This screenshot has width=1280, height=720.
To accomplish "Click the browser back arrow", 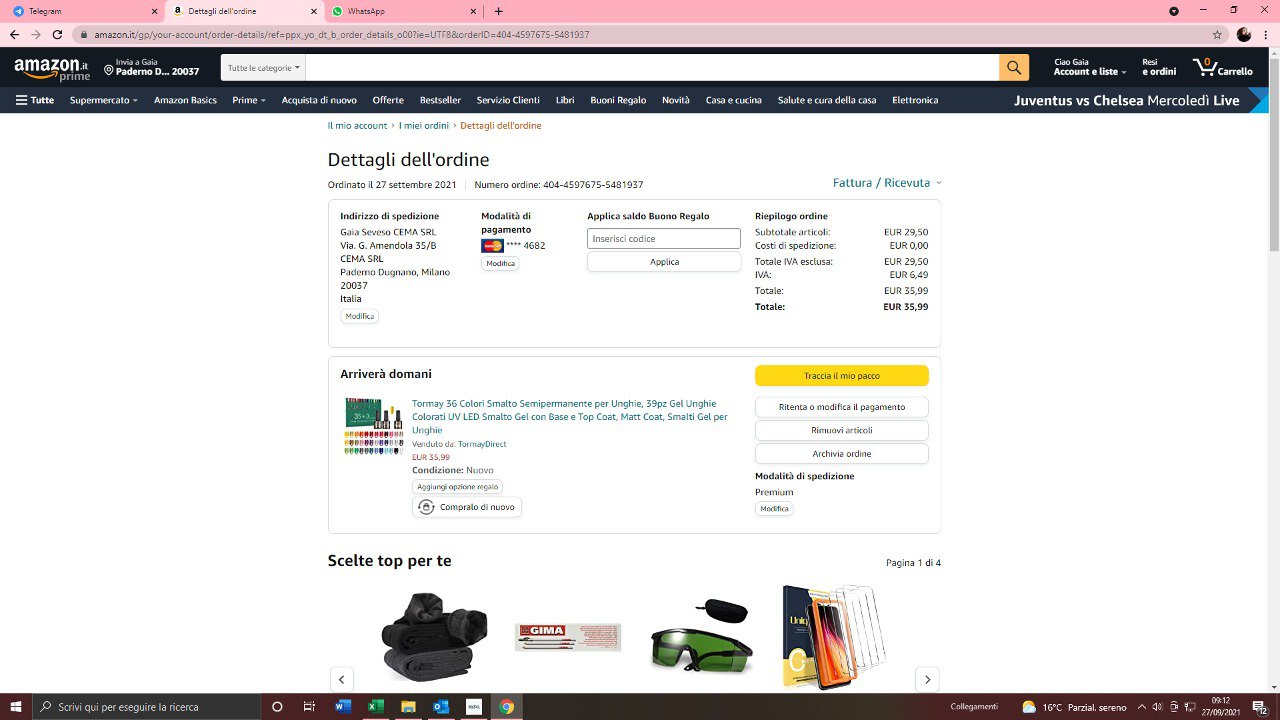I will [x=14, y=34].
